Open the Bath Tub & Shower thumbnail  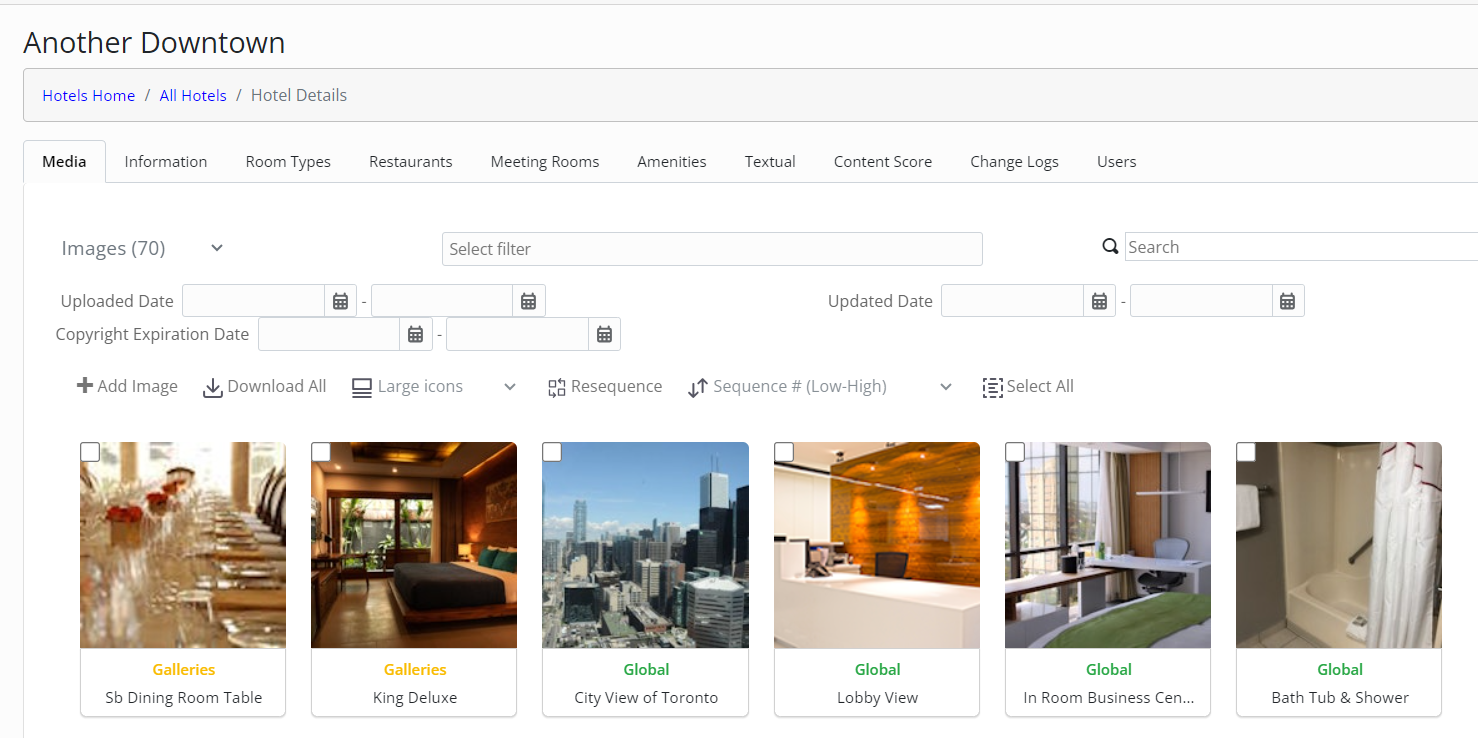tap(1339, 545)
